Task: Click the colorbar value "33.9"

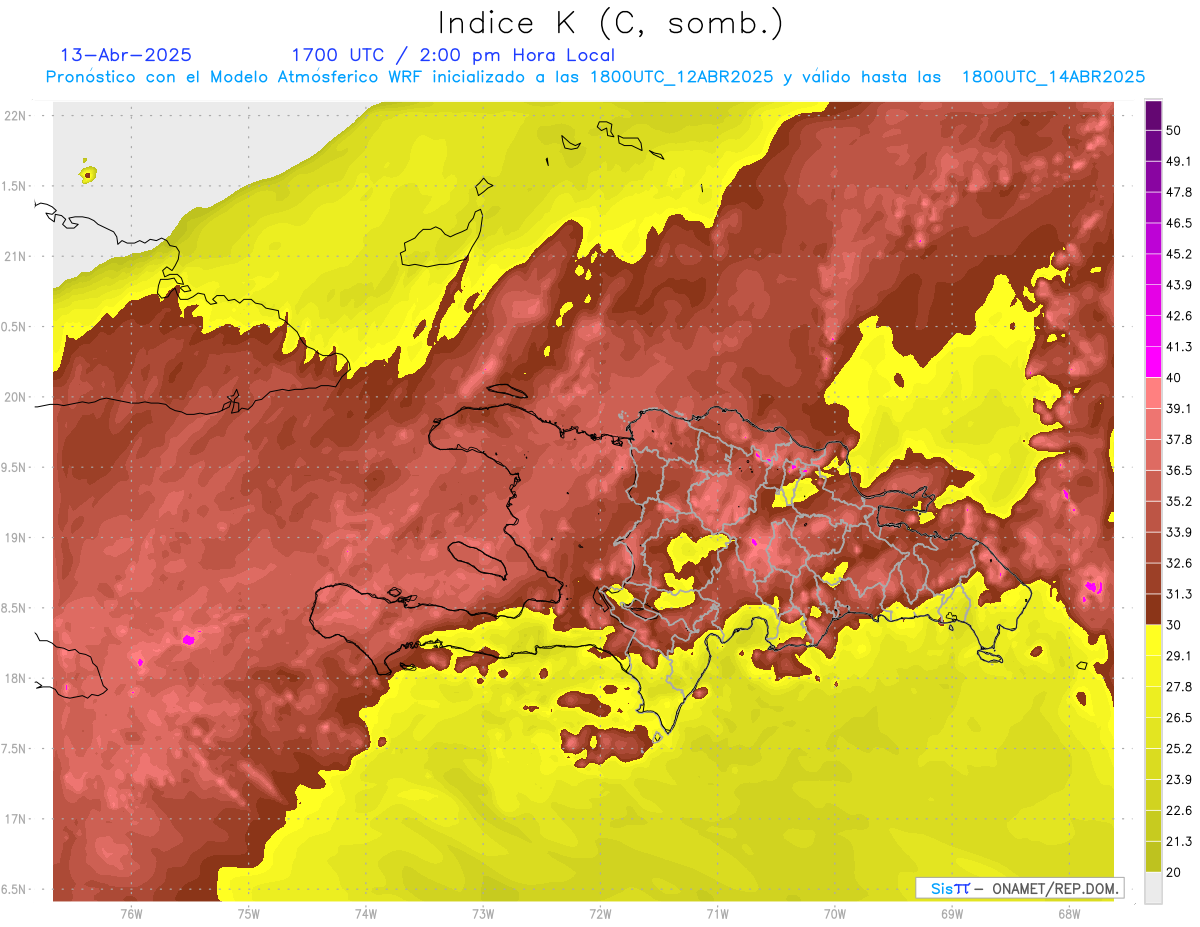Action: [x=1179, y=532]
